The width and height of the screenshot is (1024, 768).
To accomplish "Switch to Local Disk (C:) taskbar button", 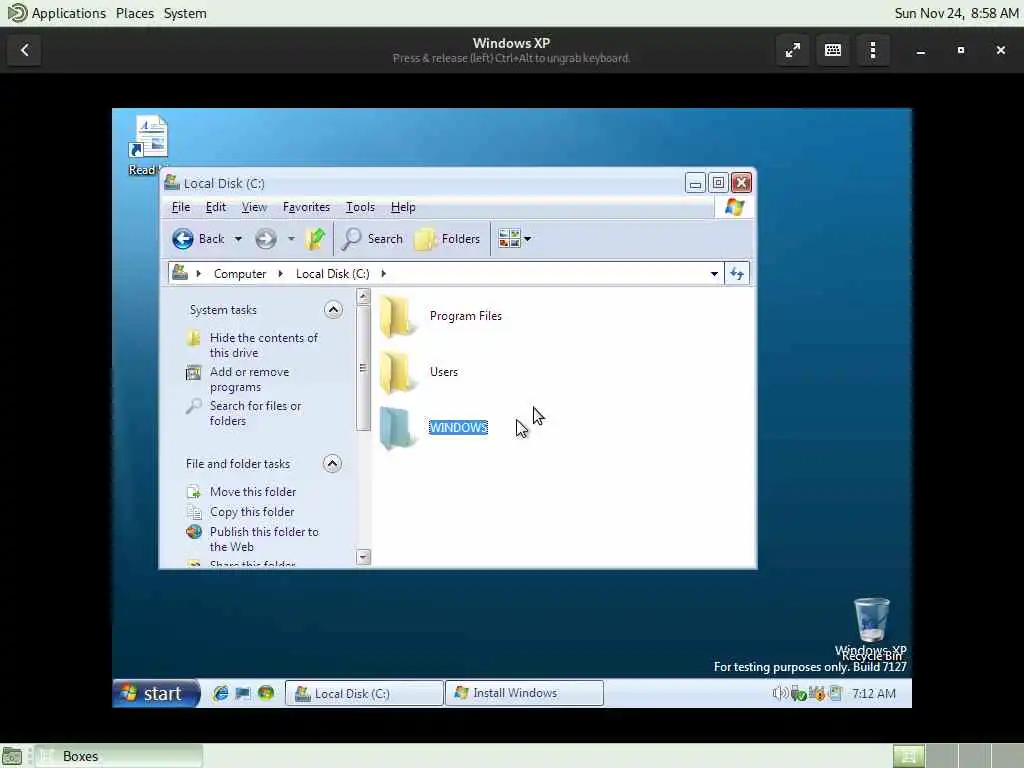I will pos(364,694).
